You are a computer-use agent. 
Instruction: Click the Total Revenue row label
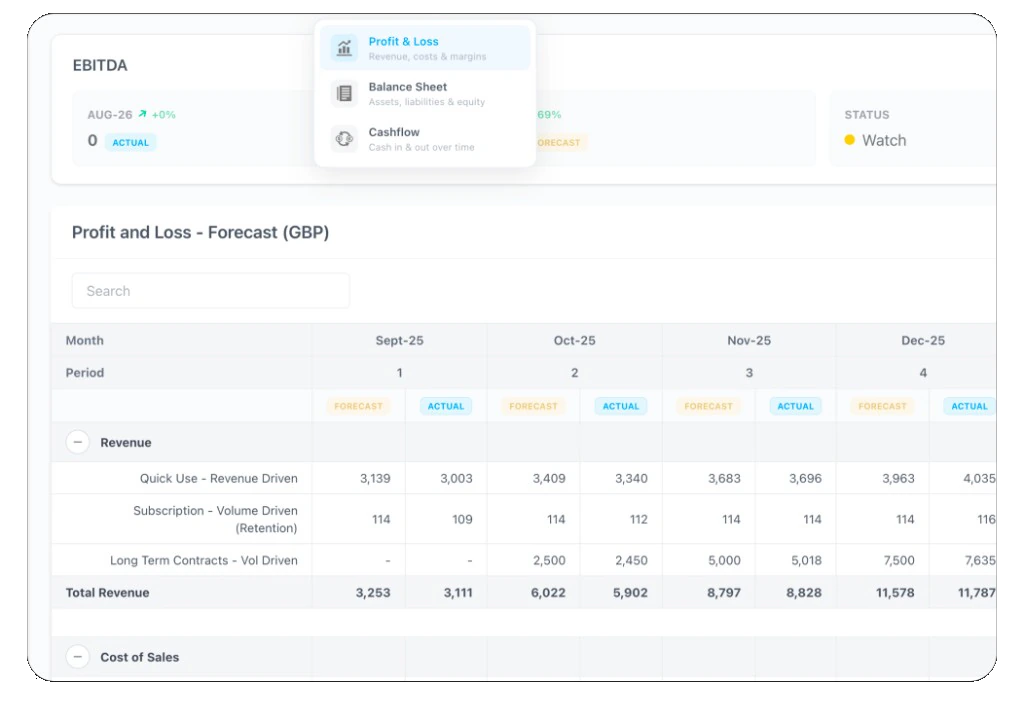(108, 593)
